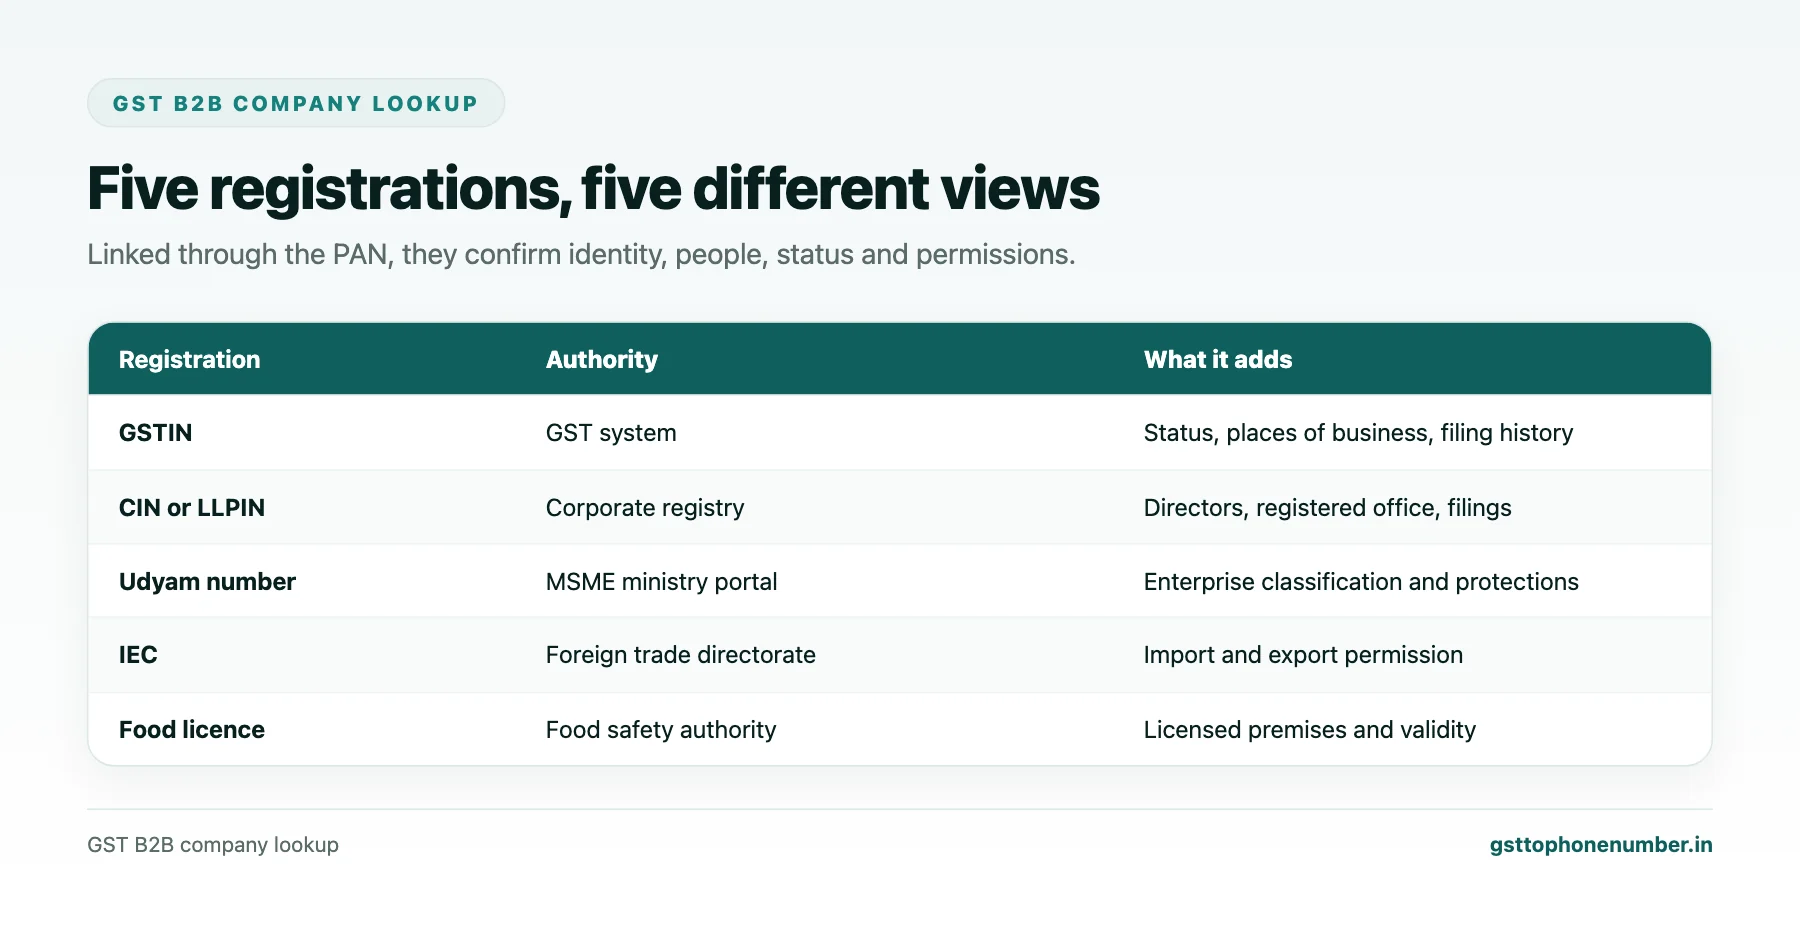Click the 'Five registrations, five different views' heading

coord(593,188)
